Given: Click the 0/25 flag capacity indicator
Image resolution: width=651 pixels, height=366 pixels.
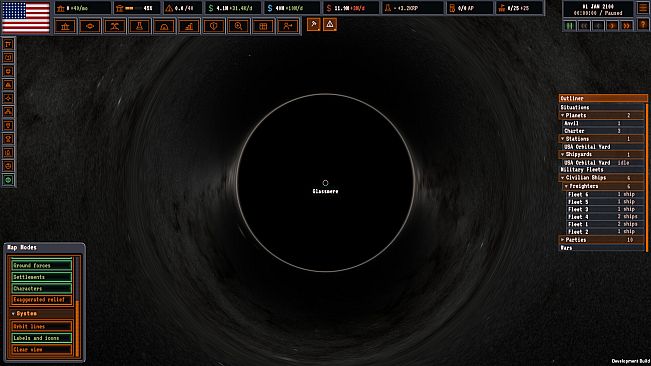Looking at the screenshot, I should point(519,8).
